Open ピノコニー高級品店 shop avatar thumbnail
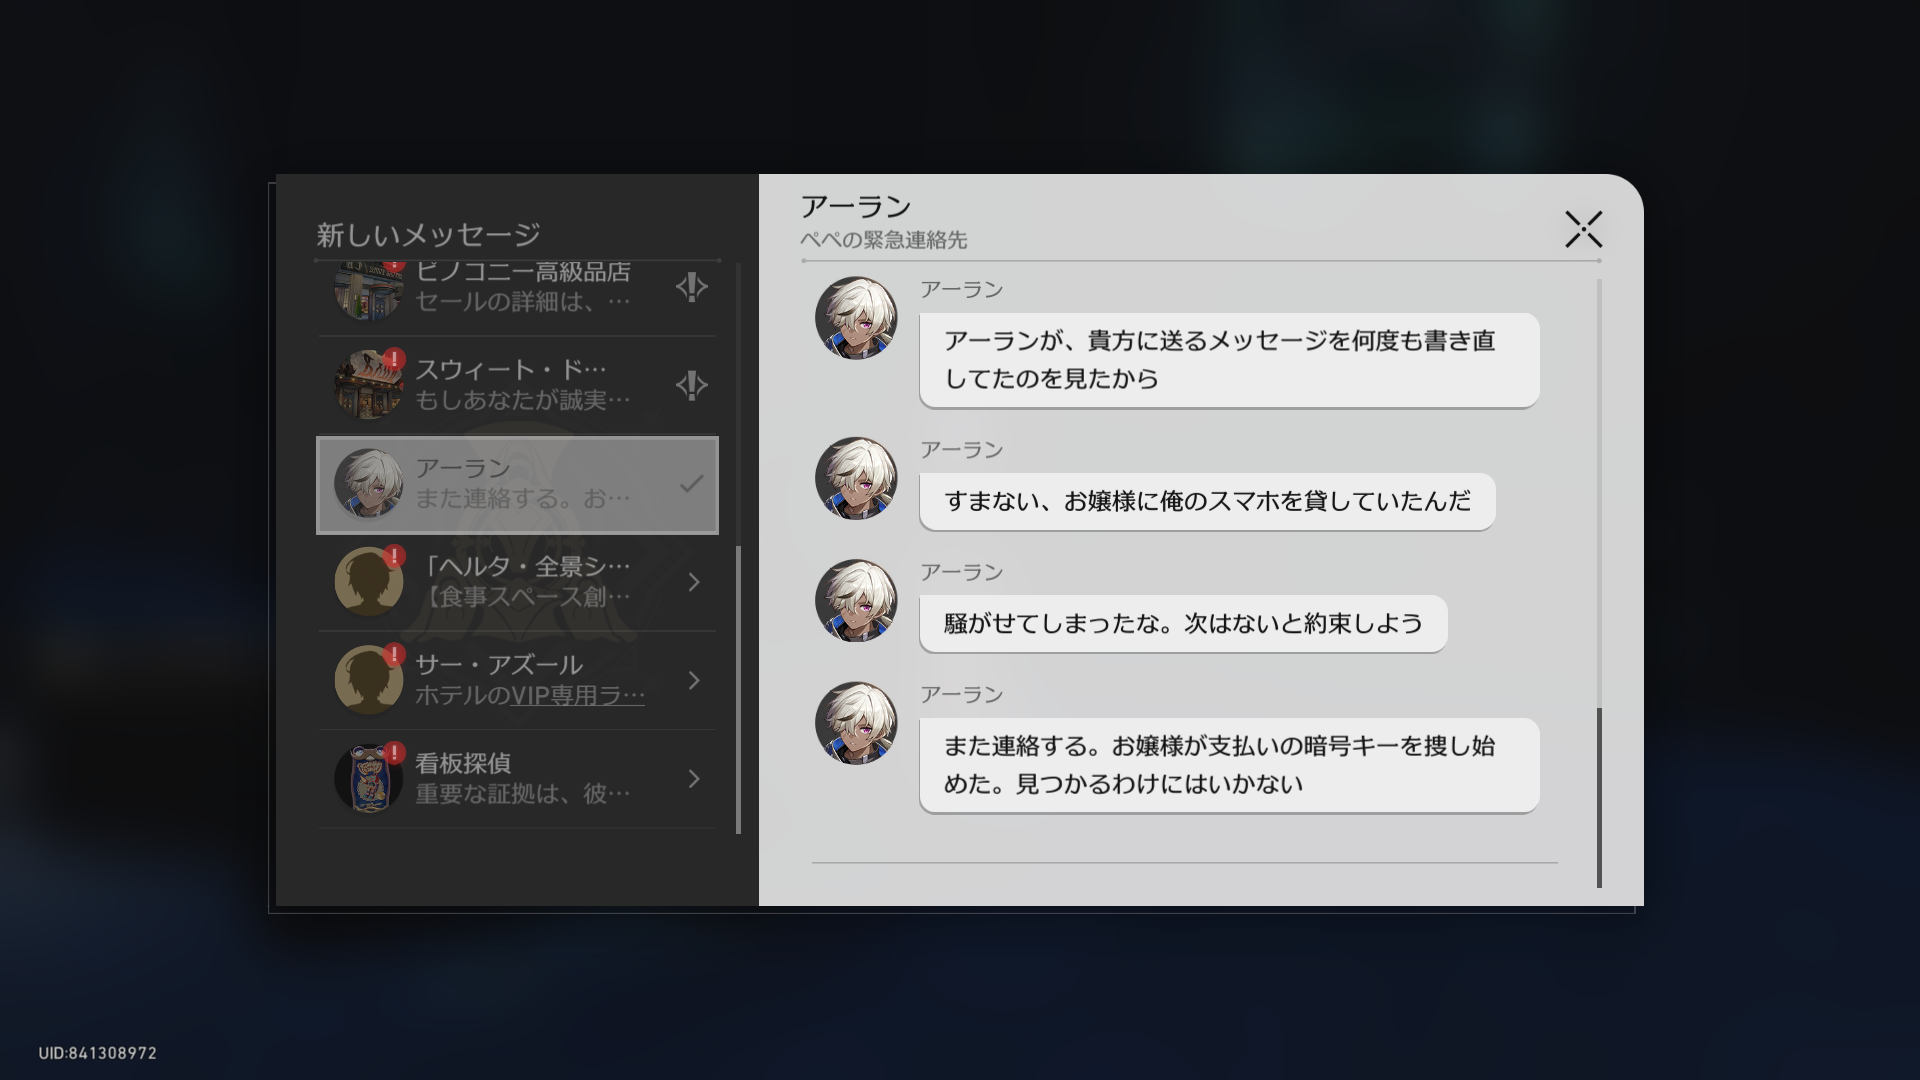The width and height of the screenshot is (1920, 1080). pos(368,291)
